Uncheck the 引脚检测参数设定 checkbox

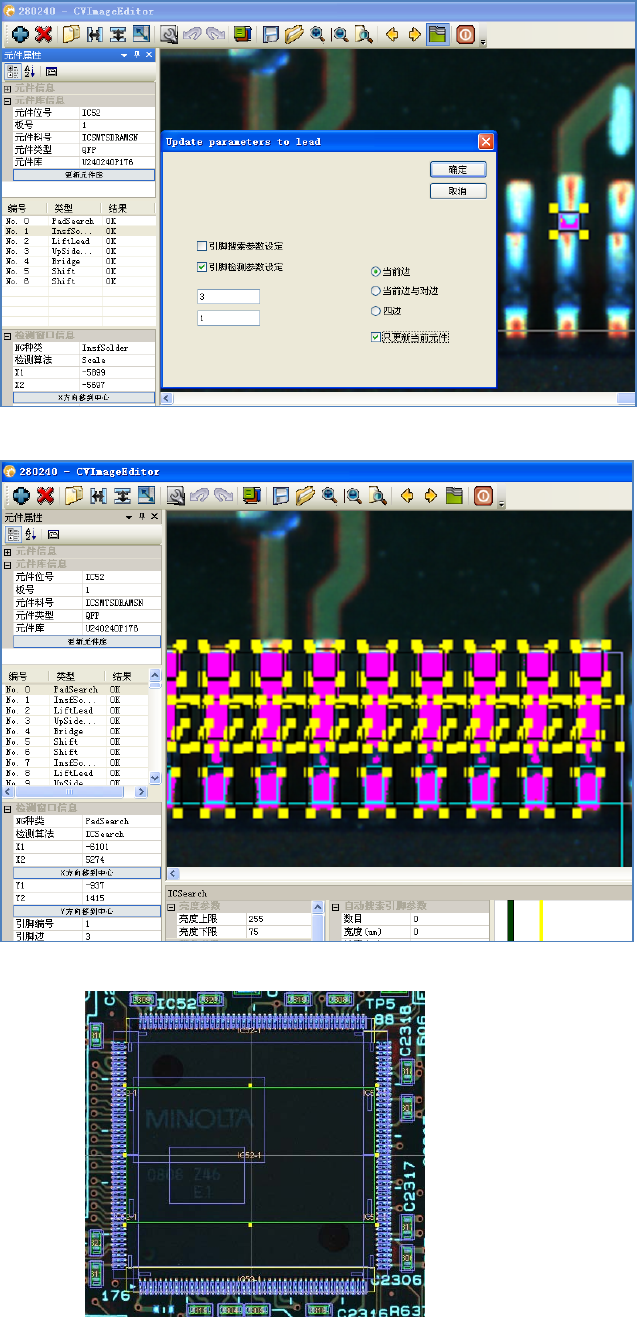point(202,267)
